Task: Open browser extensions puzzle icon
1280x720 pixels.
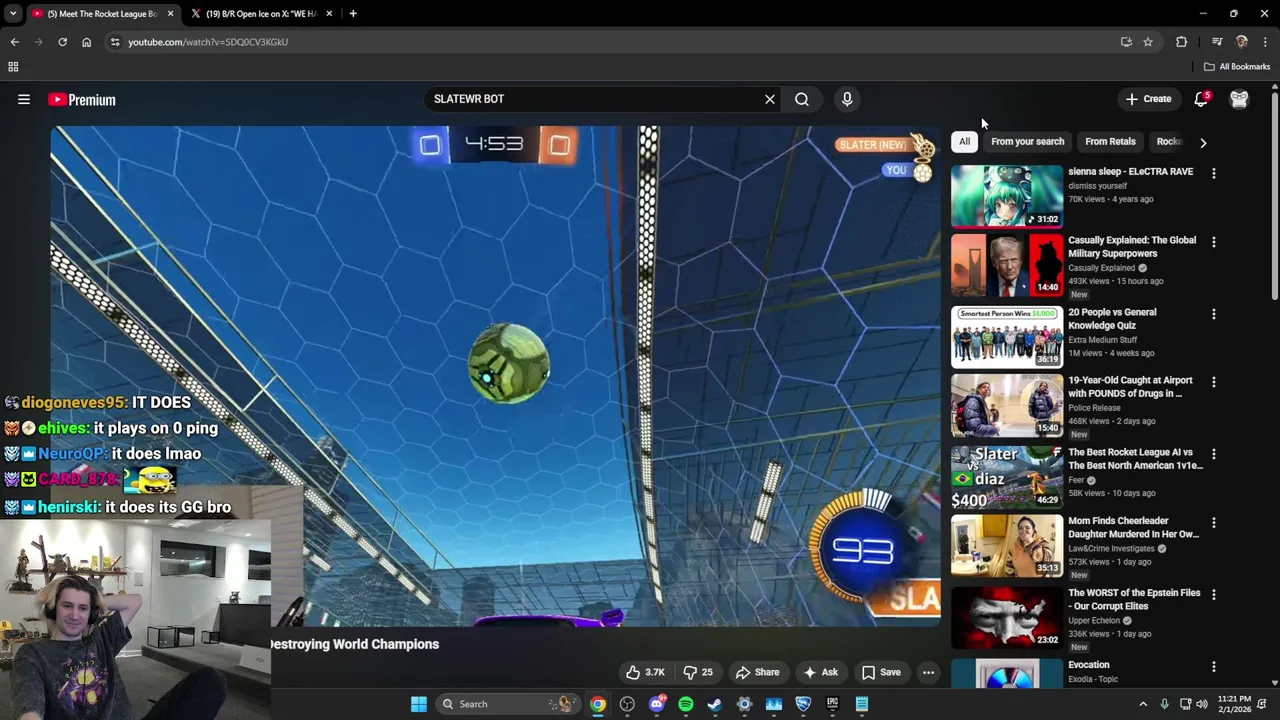Action: point(1182,42)
